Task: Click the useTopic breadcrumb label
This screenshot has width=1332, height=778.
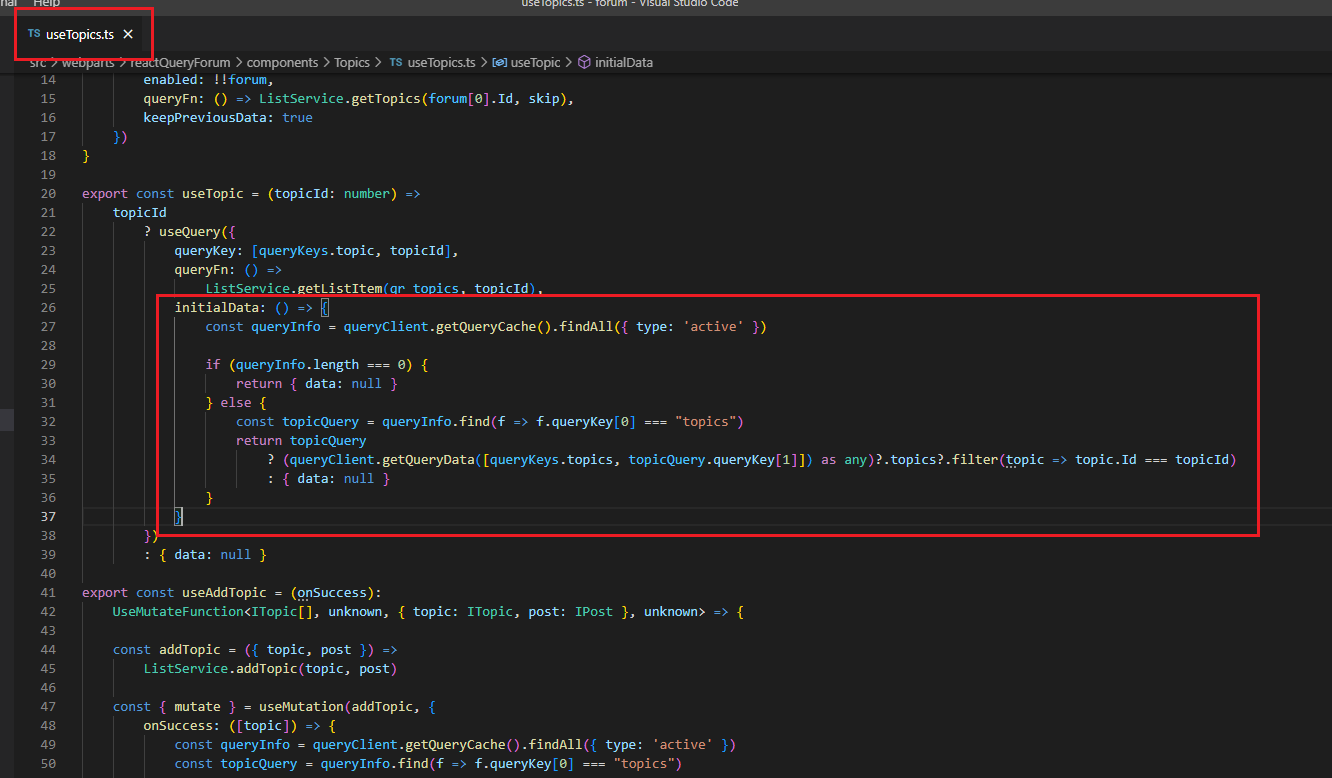Action: pyautogui.click(x=535, y=62)
